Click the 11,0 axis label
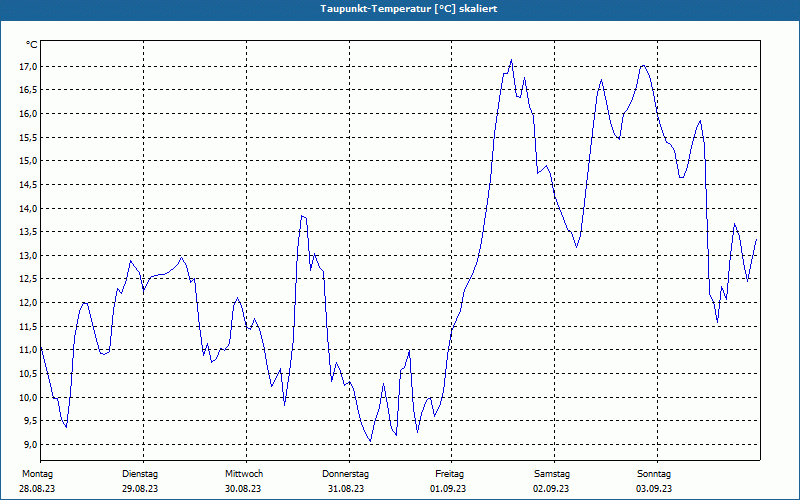Image resolution: width=800 pixels, height=500 pixels. click(x=30, y=349)
